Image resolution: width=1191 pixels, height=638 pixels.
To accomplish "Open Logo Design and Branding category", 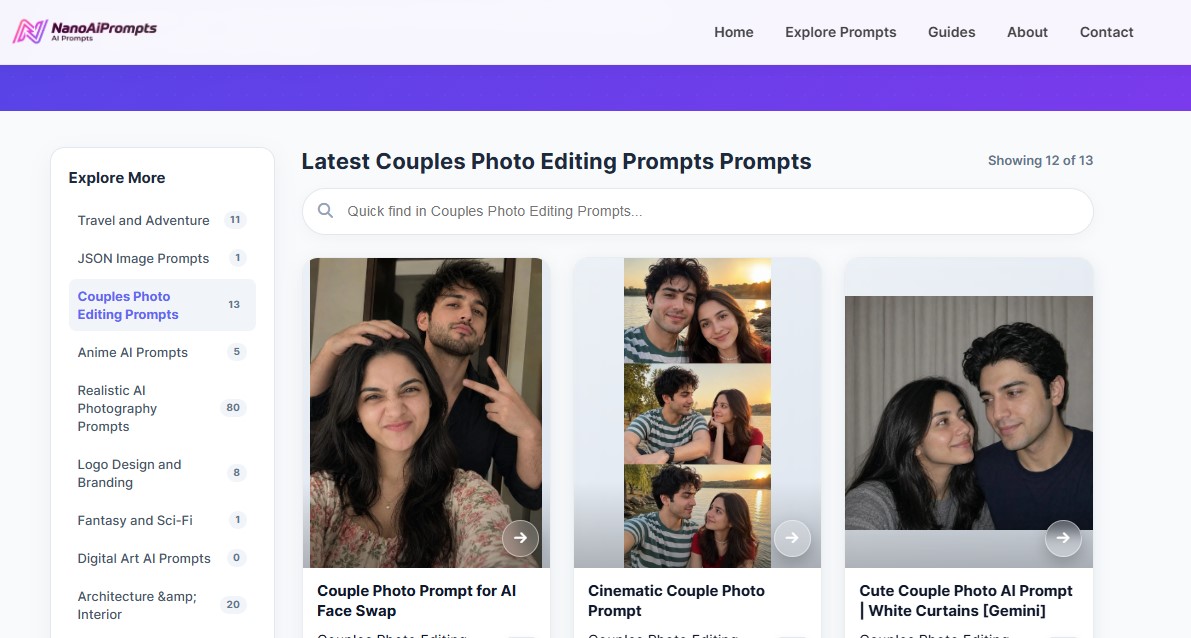I will (x=162, y=473).
